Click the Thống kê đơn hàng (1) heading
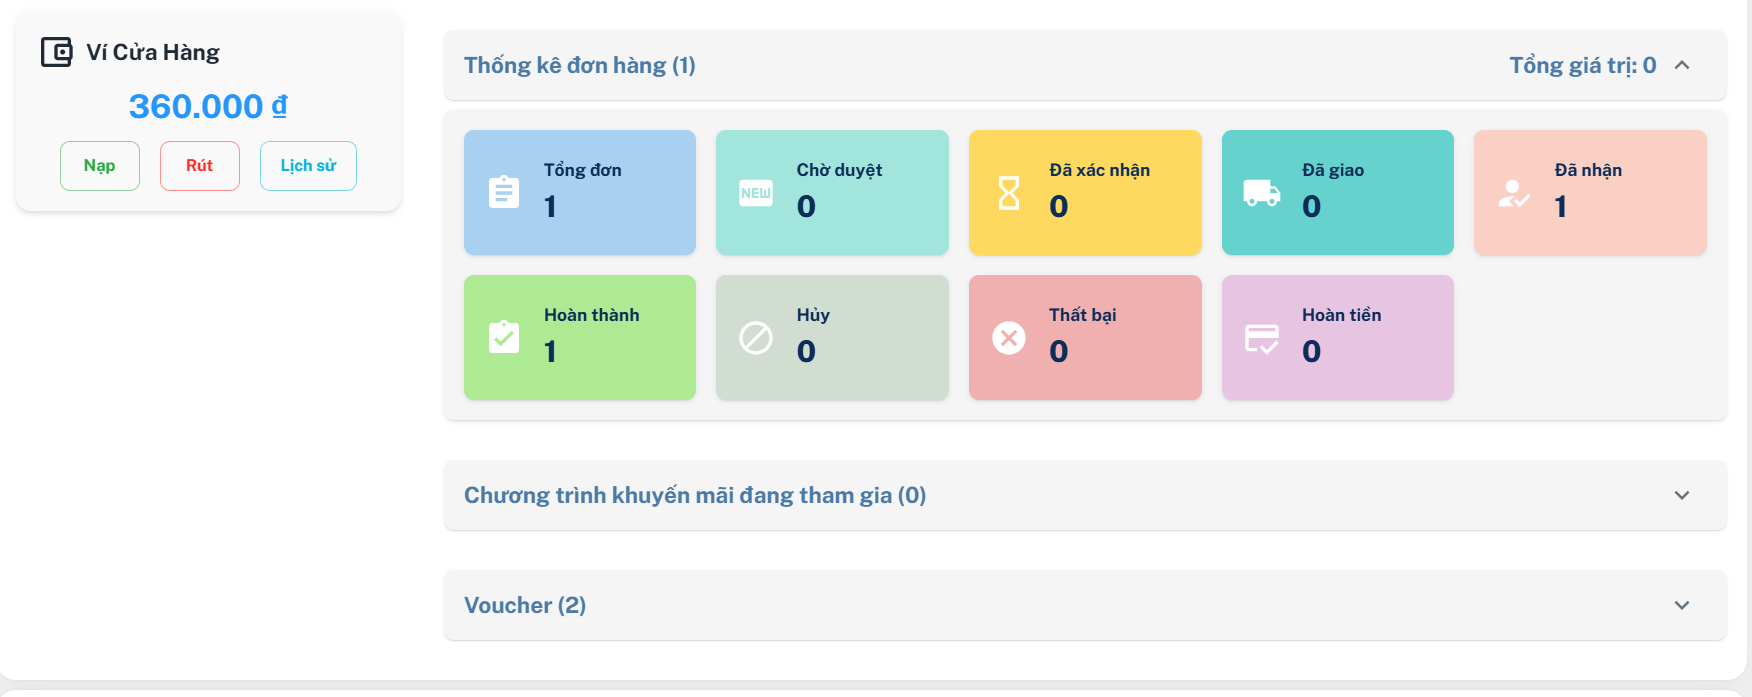 pyautogui.click(x=580, y=65)
